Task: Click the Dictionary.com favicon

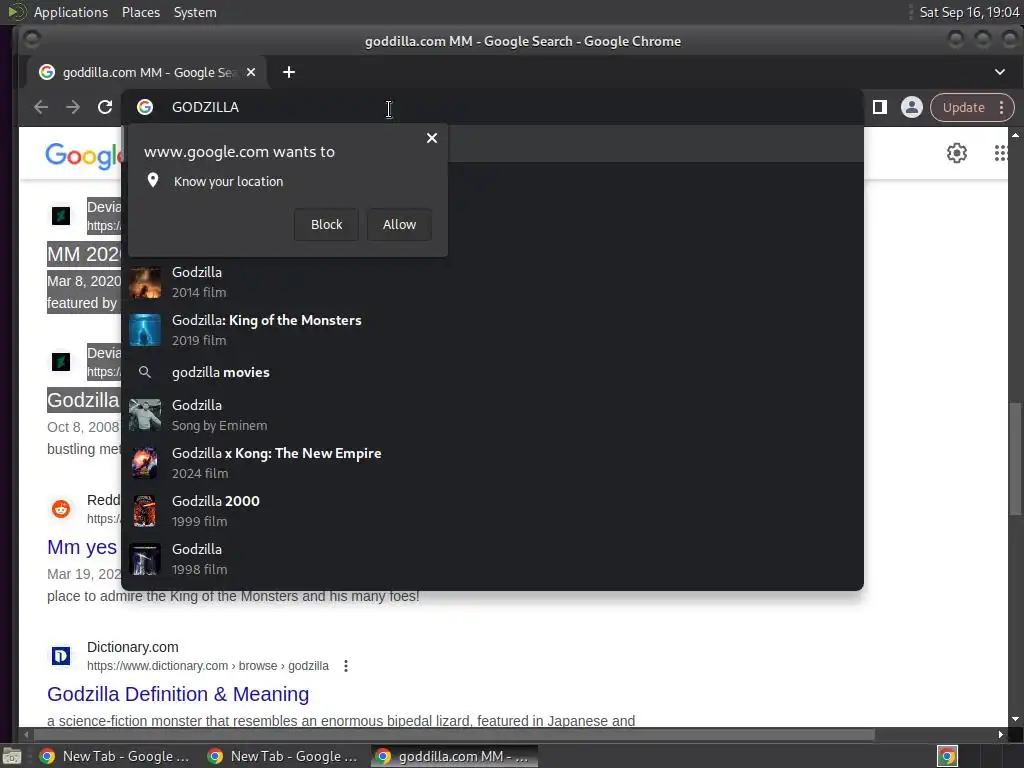Action: click(61, 655)
